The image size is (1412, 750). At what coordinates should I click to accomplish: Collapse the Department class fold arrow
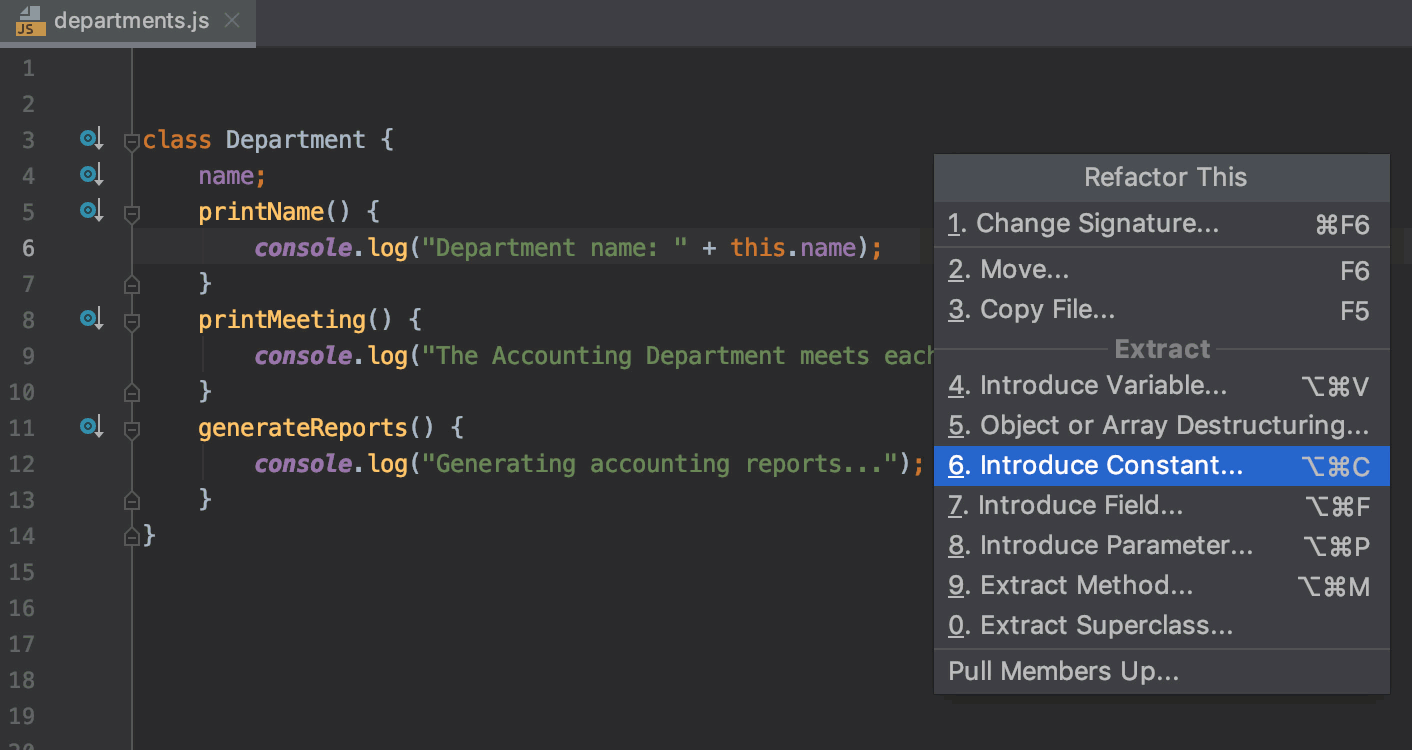pos(131,142)
